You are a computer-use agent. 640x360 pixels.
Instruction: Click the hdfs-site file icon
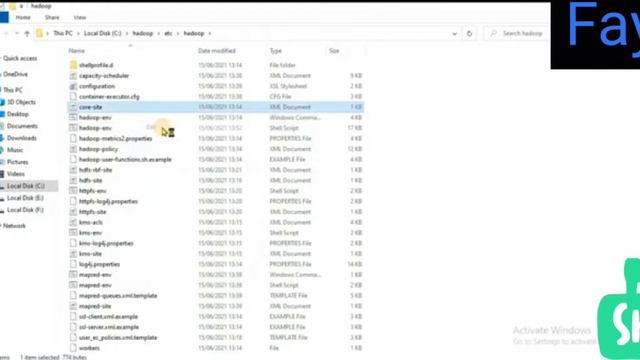(73, 180)
